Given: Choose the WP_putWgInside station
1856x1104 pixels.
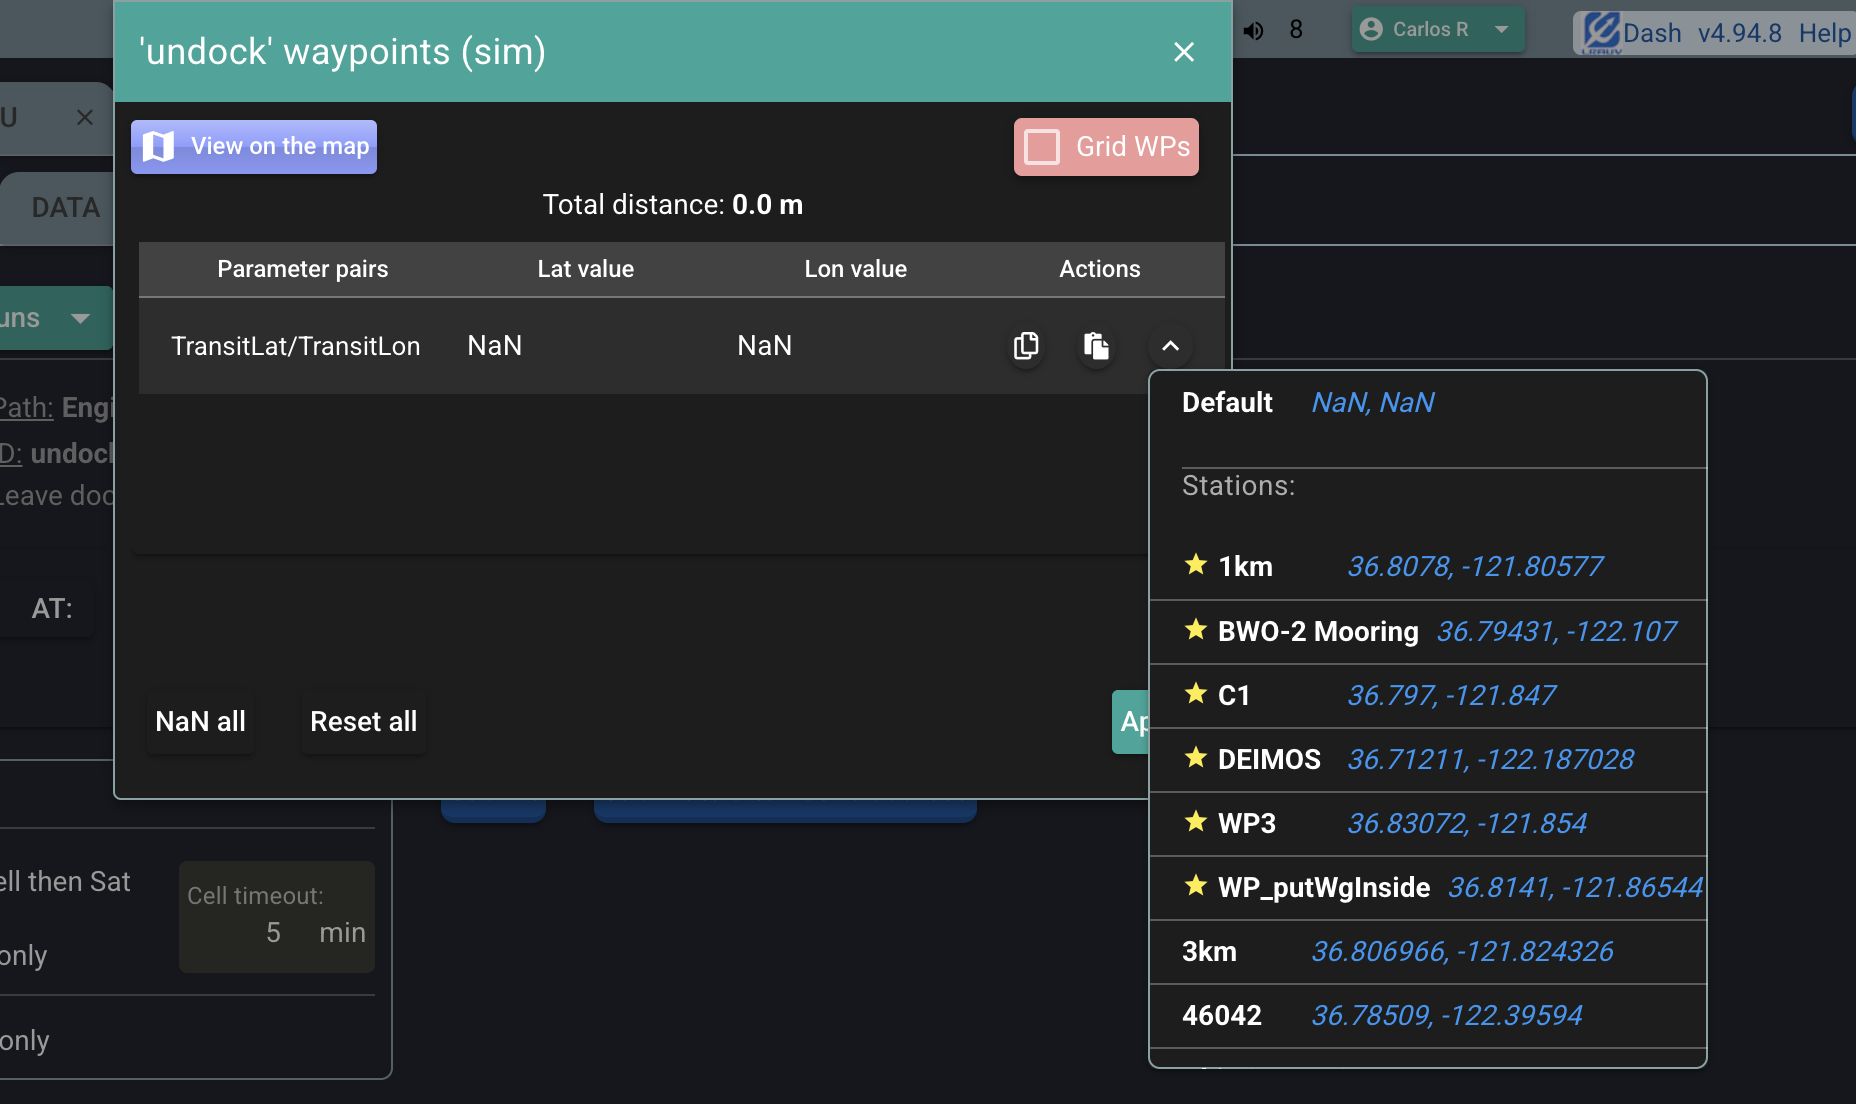Looking at the screenshot, I should click(1428, 887).
